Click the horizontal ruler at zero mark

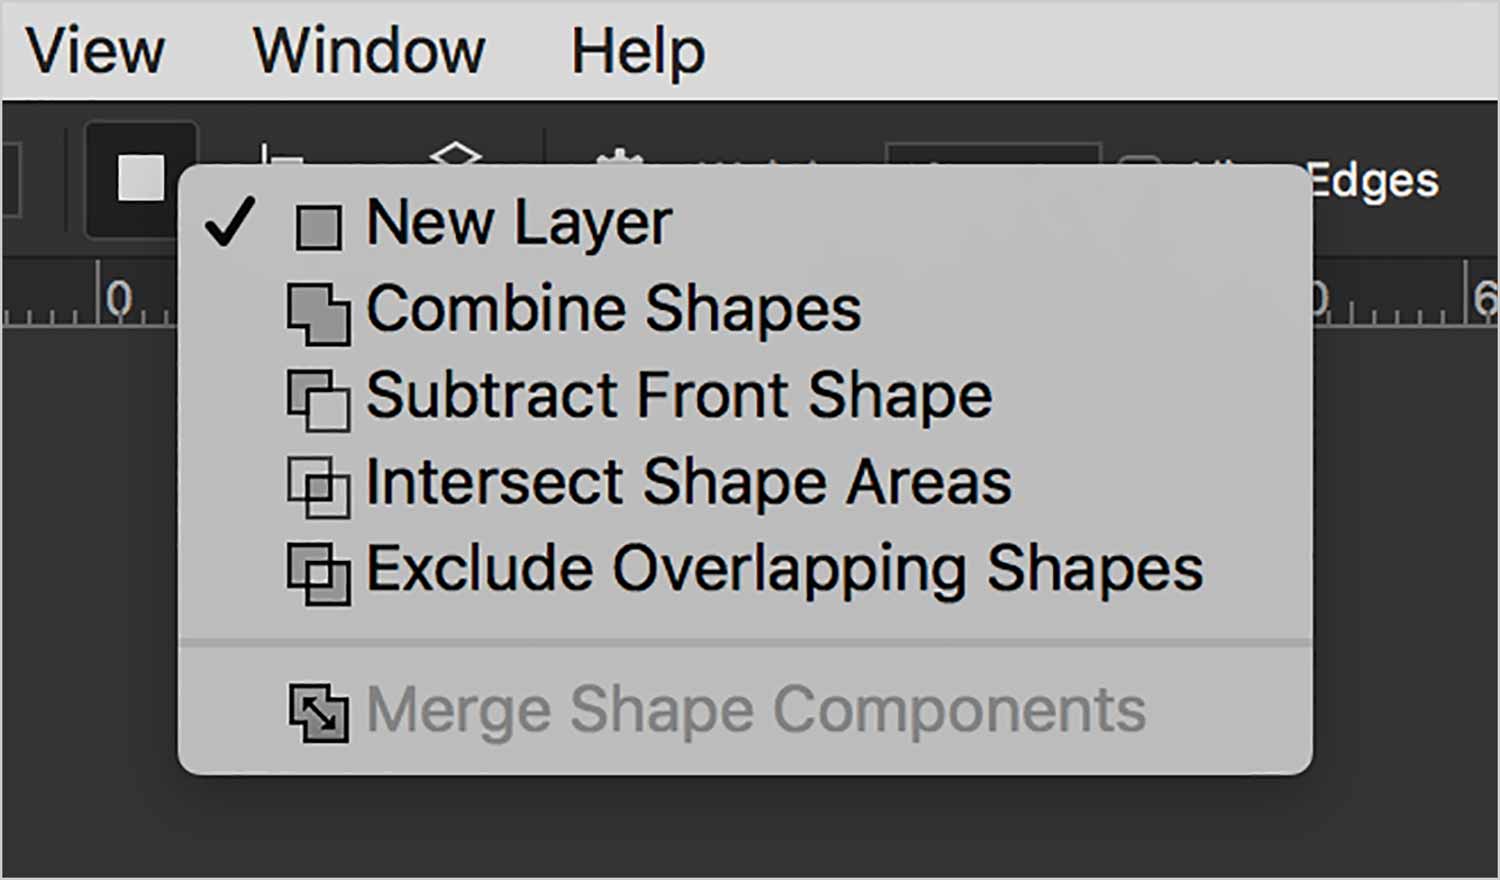tap(119, 297)
